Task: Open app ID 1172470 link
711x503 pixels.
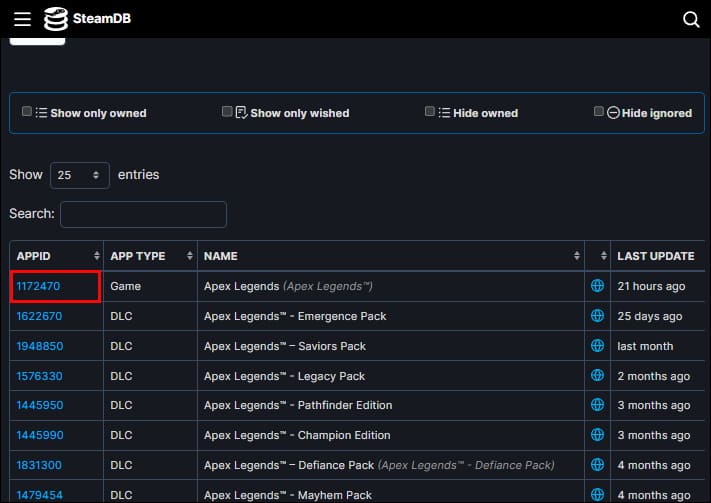Action: (38, 286)
